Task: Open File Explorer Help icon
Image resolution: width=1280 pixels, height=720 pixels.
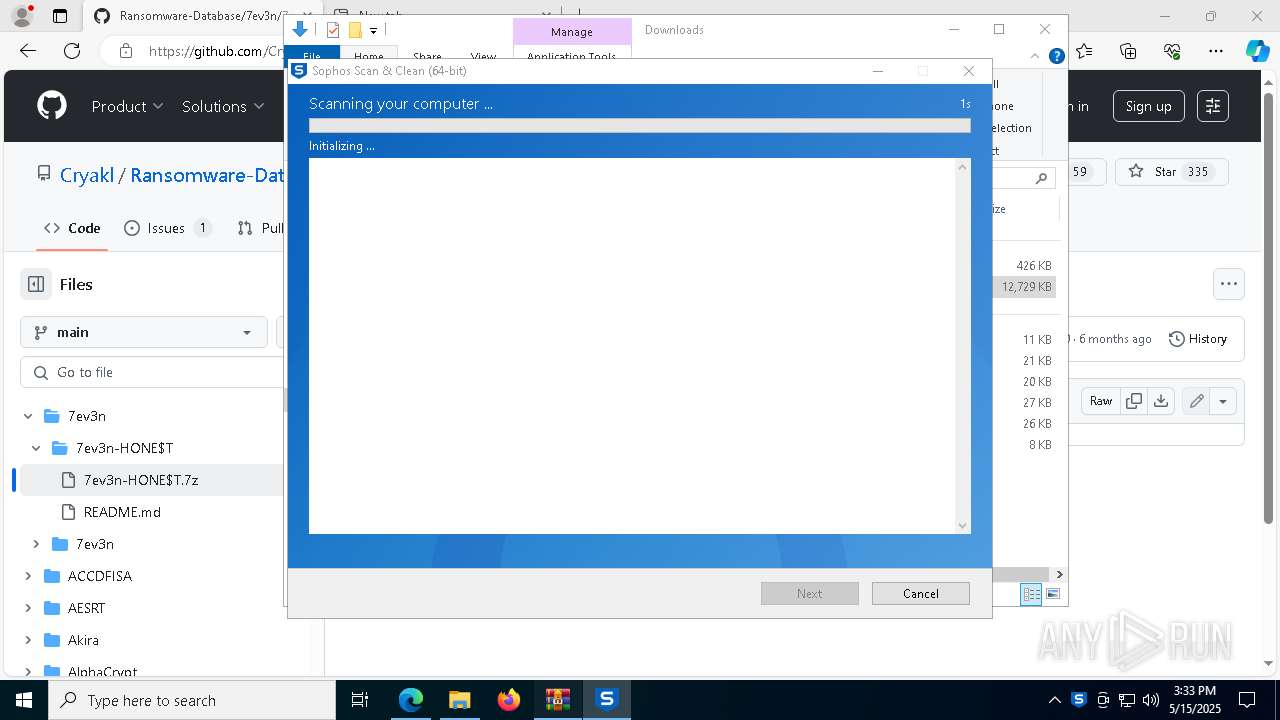Action: [x=1056, y=57]
